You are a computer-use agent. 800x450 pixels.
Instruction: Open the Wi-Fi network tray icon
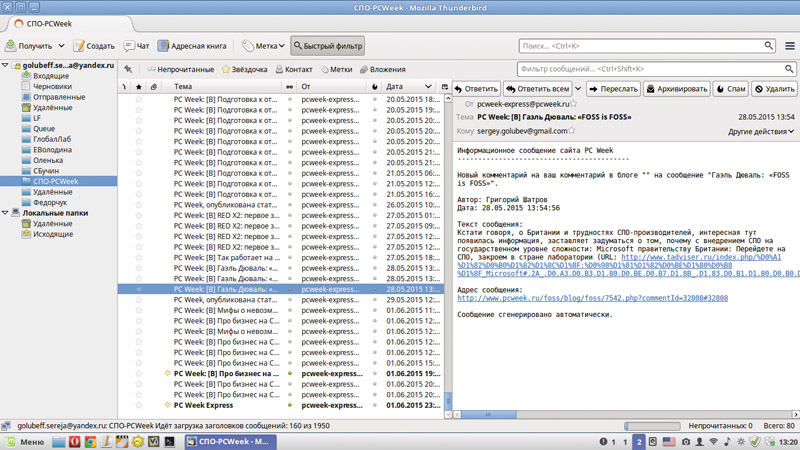pos(714,442)
